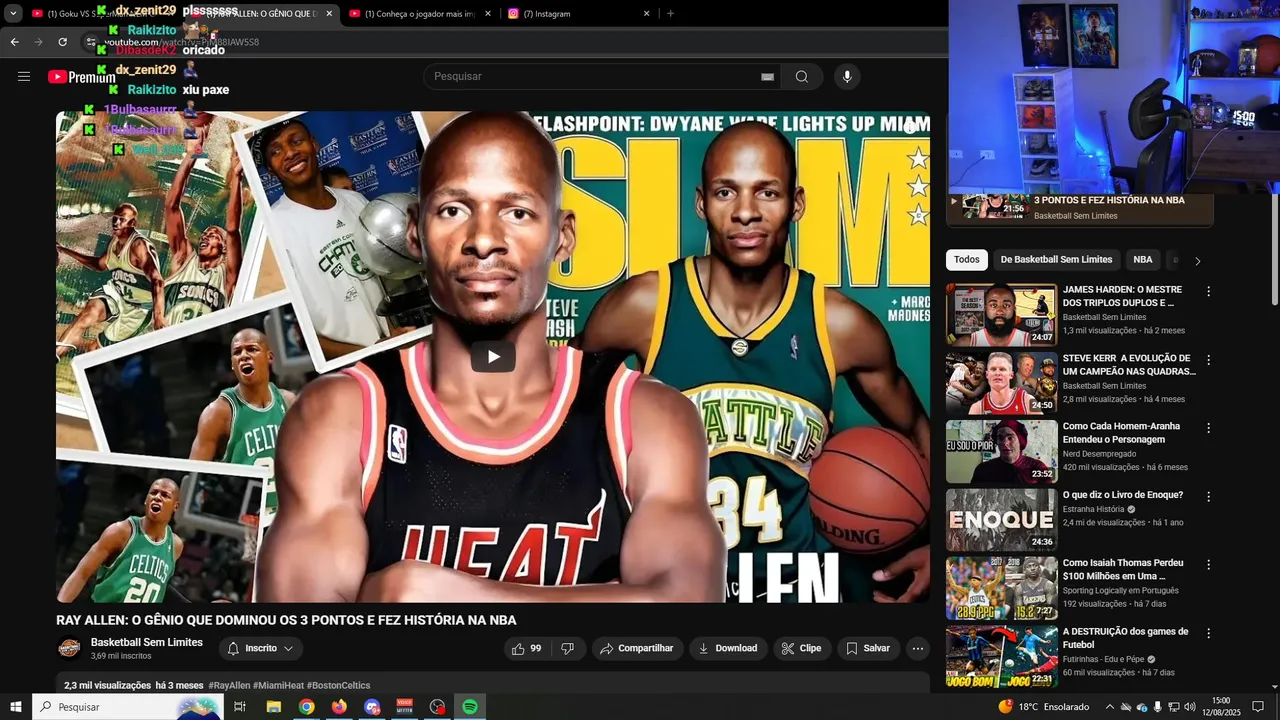Click the #MiamiHeat hashtag
This screenshot has width=1280, height=720.
(278, 685)
